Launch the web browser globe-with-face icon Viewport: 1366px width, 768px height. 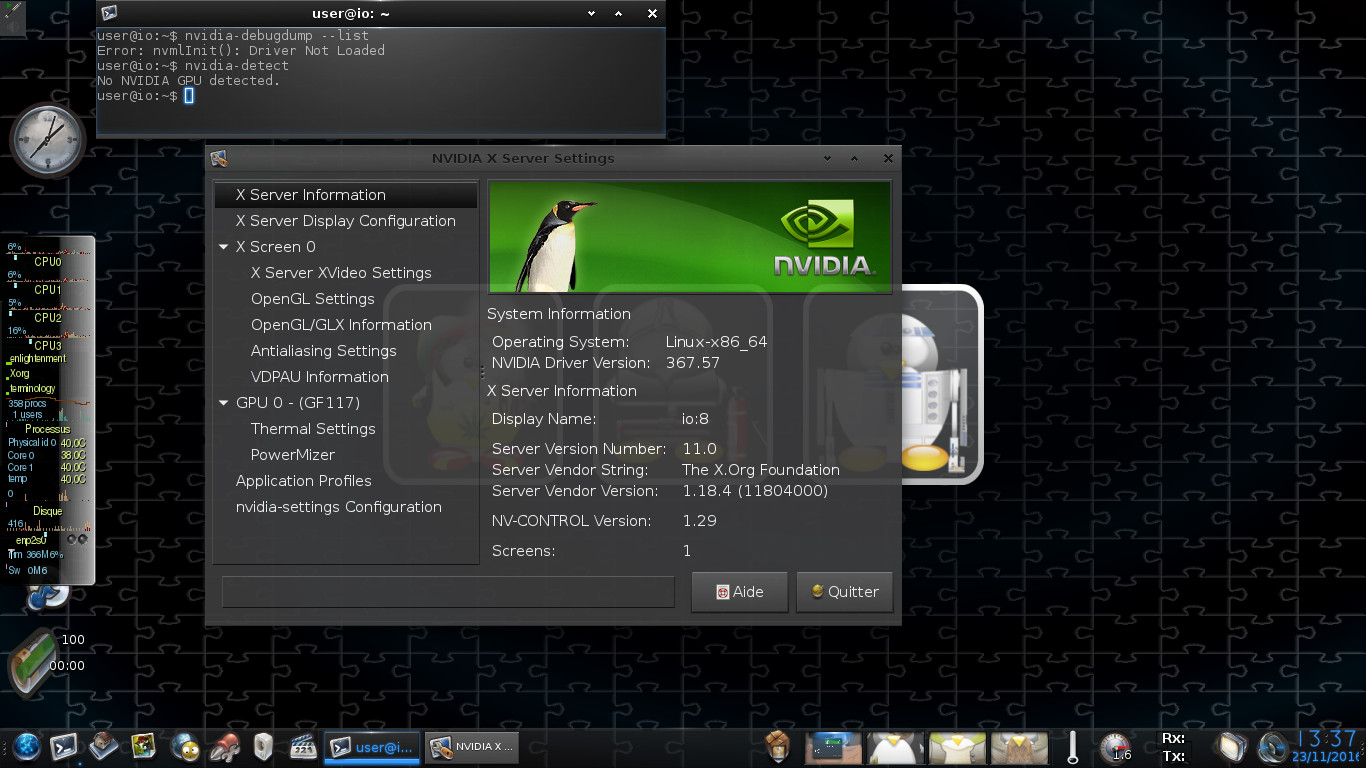click(x=185, y=747)
